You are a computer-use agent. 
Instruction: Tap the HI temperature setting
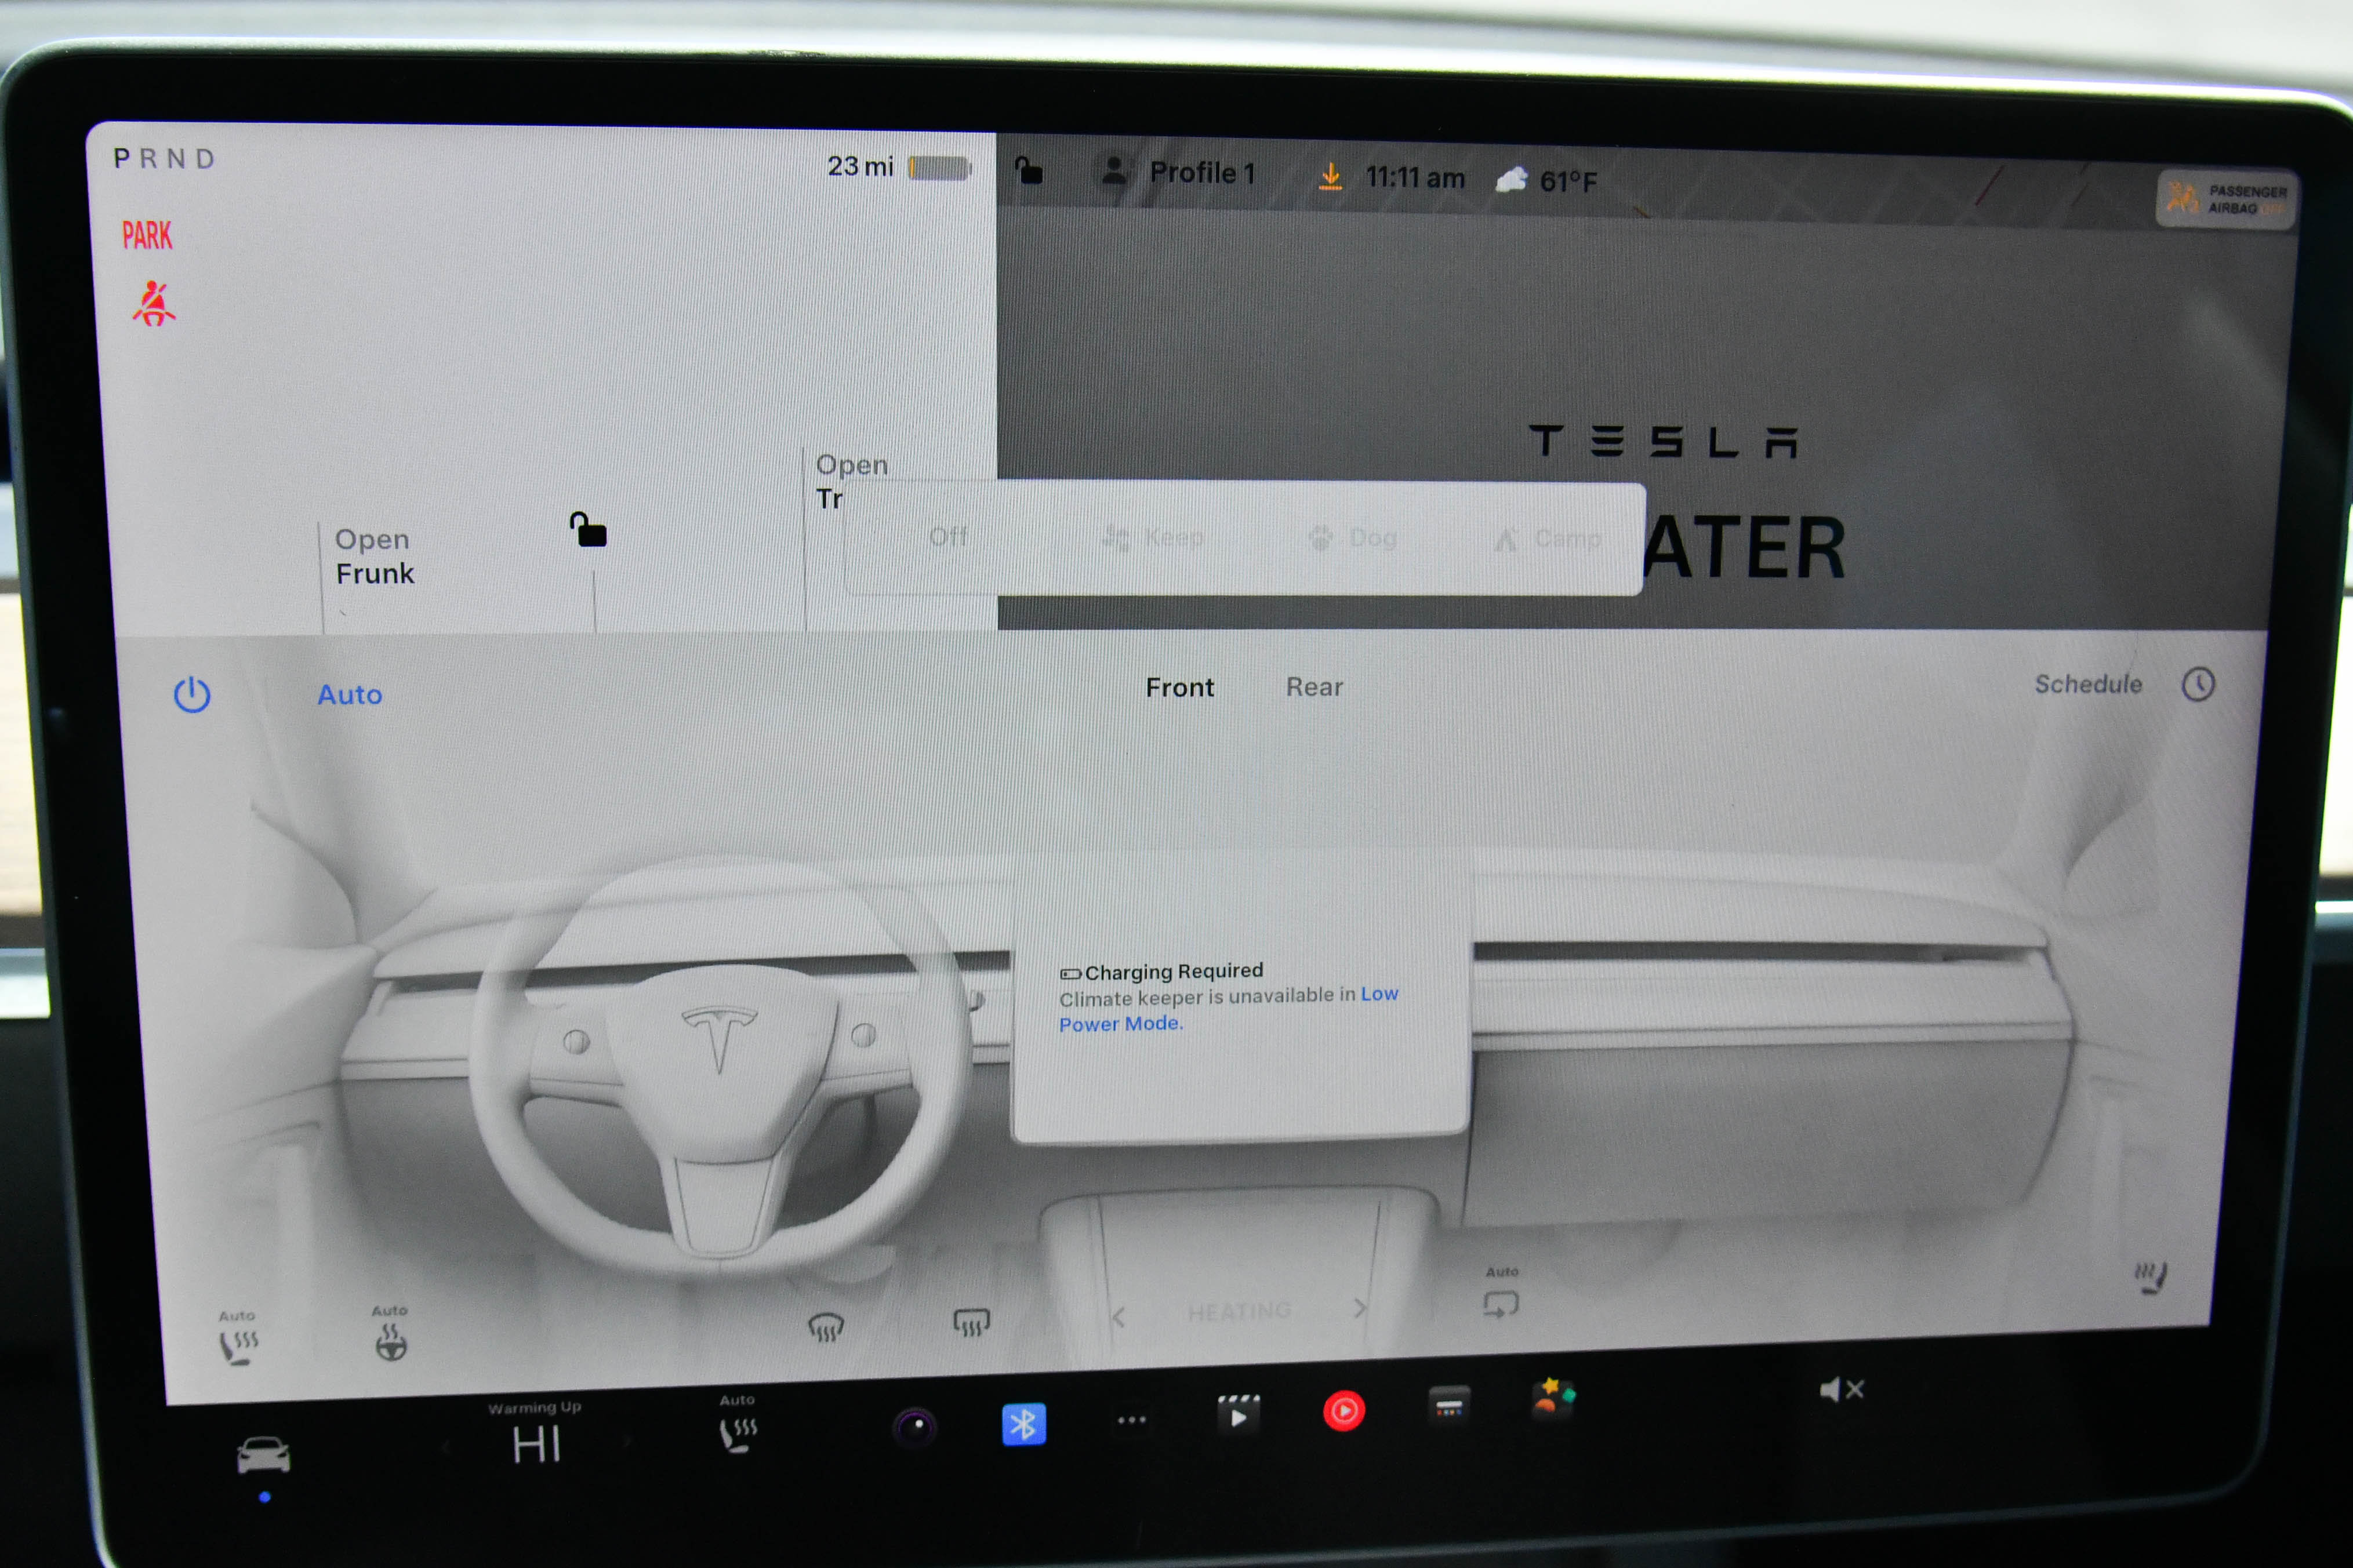click(x=536, y=1445)
